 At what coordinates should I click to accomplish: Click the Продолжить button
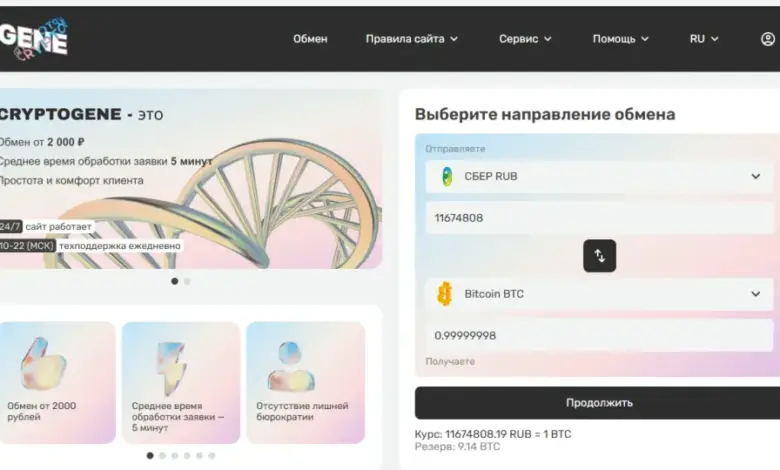coord(598,403)
